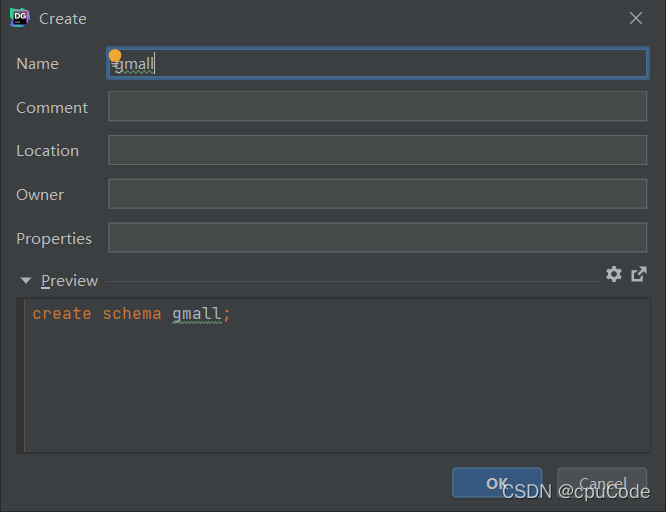
Task: Close the Create dialog with X
Action: [636, 18]
